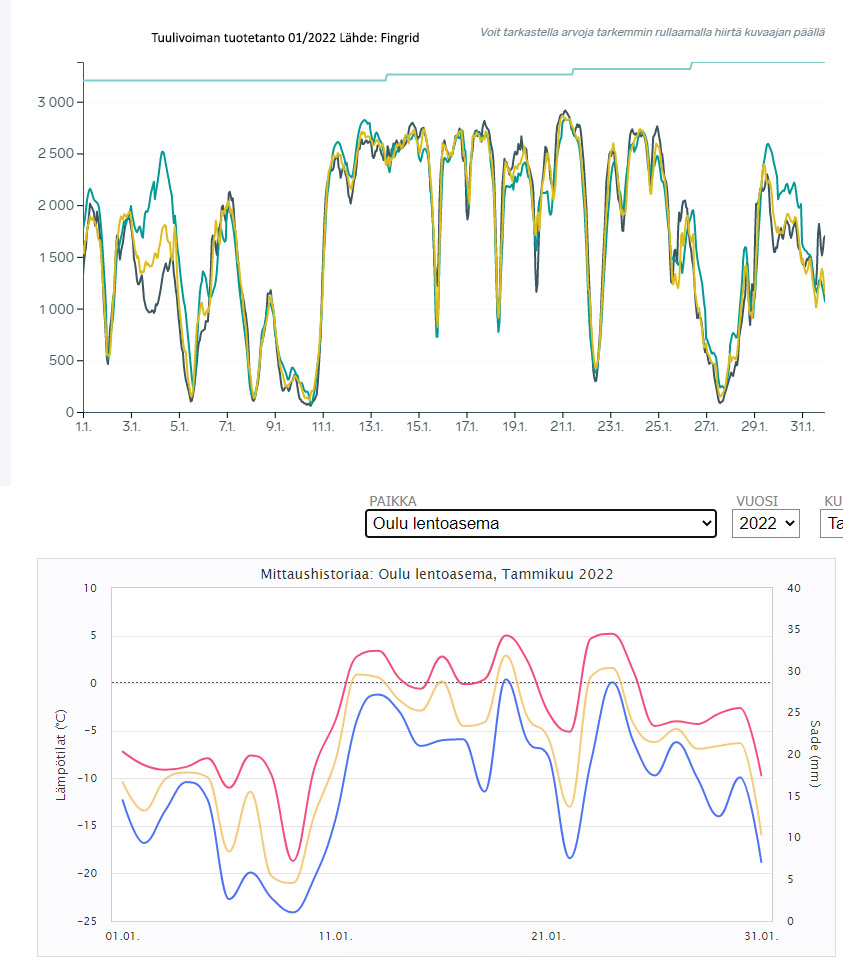Click the '9.1.' date tick on wind chart

pos(275,426)
